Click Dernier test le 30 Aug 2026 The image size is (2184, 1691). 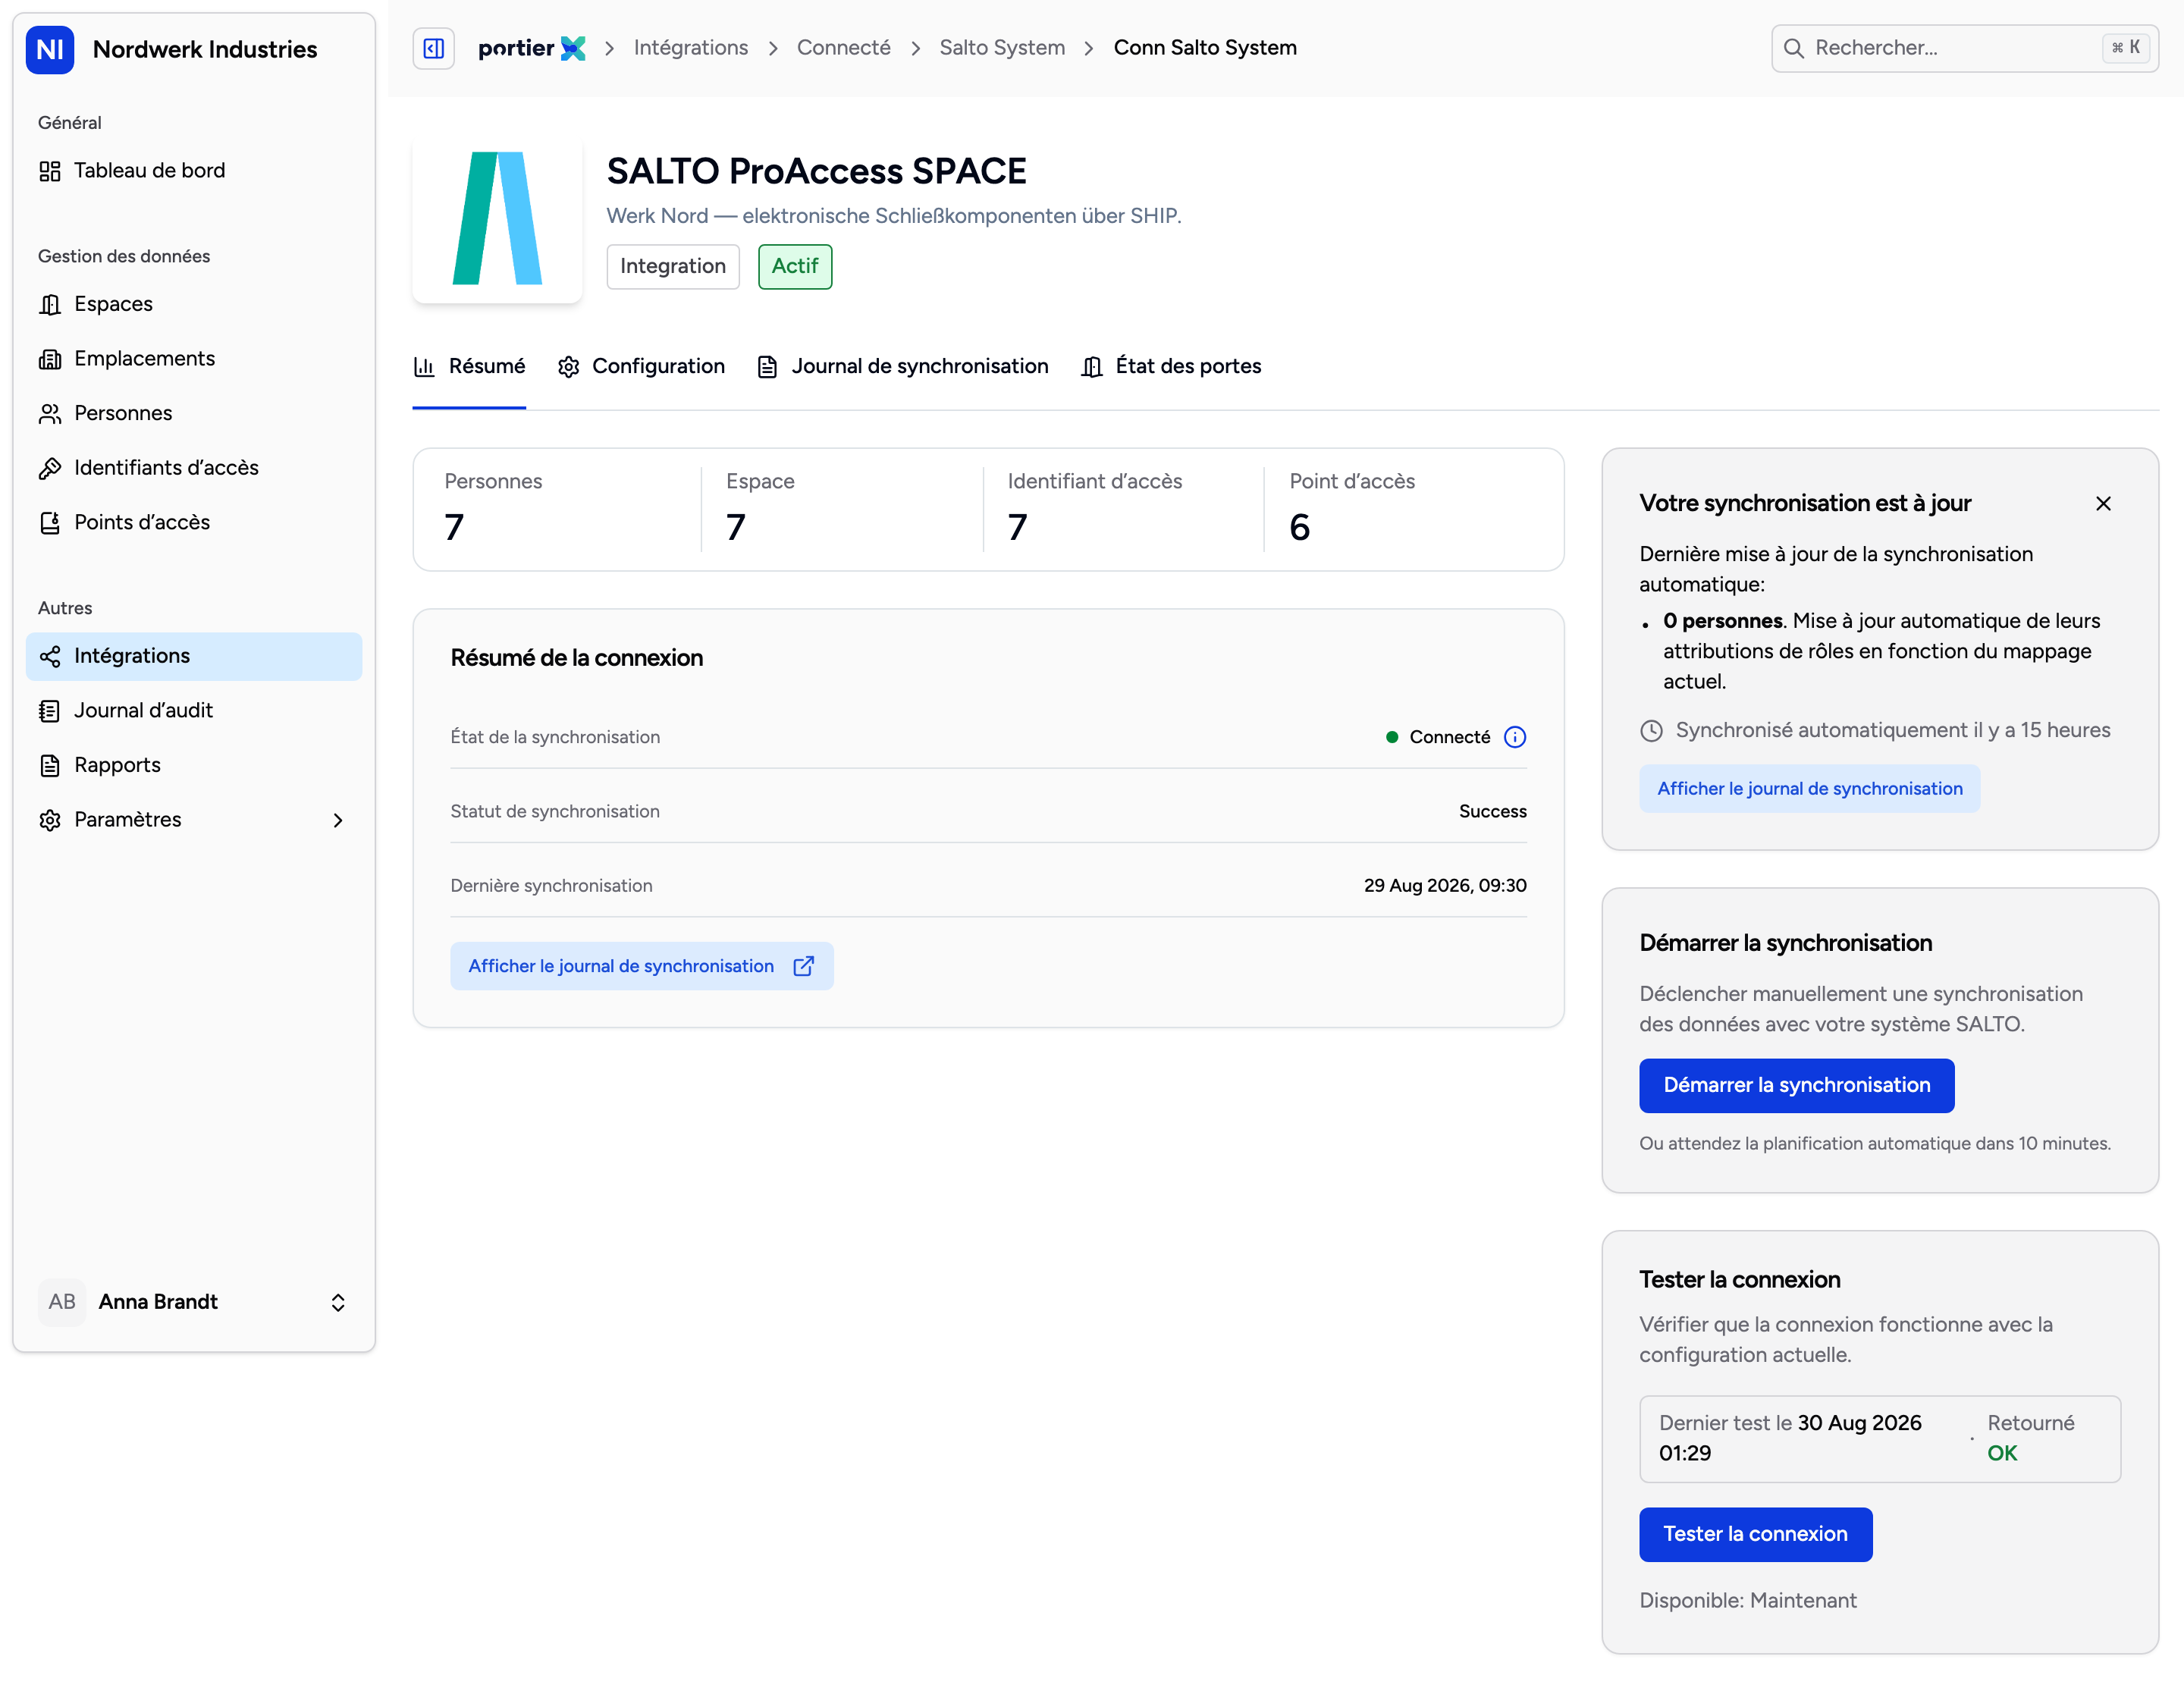click(1790, 1439)
